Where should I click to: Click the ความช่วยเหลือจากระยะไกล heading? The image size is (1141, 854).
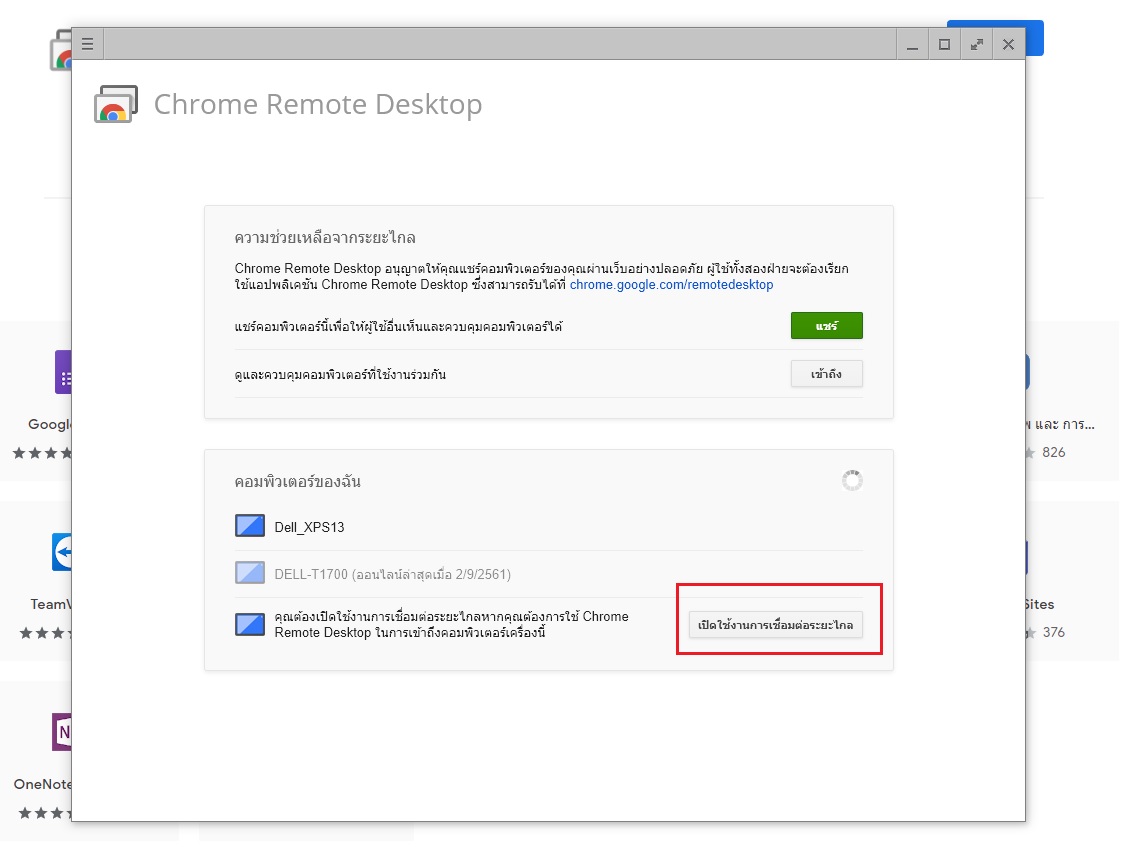[325, 238]
